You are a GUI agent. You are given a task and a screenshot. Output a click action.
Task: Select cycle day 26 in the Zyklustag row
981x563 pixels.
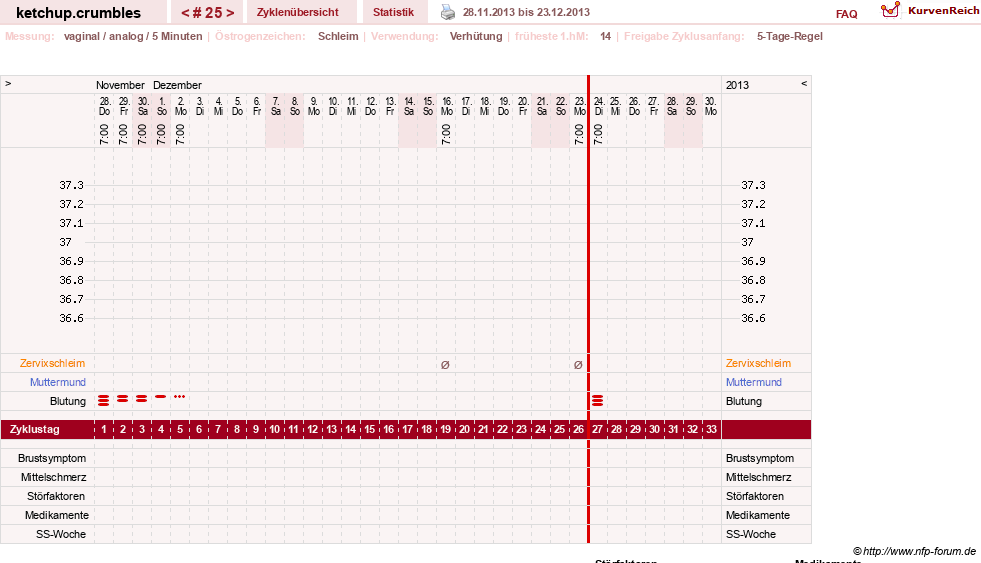[578, 429]
